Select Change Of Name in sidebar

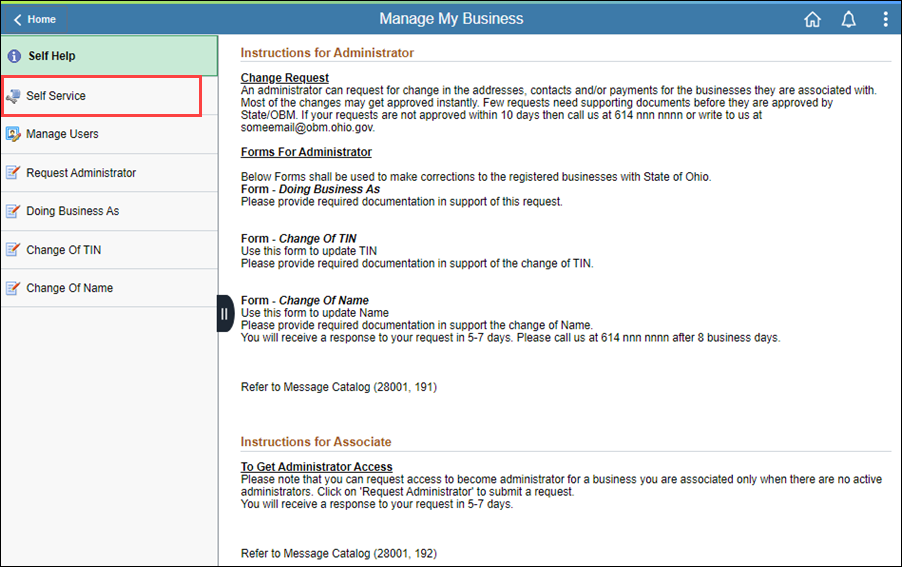click(x=69, y=288)
